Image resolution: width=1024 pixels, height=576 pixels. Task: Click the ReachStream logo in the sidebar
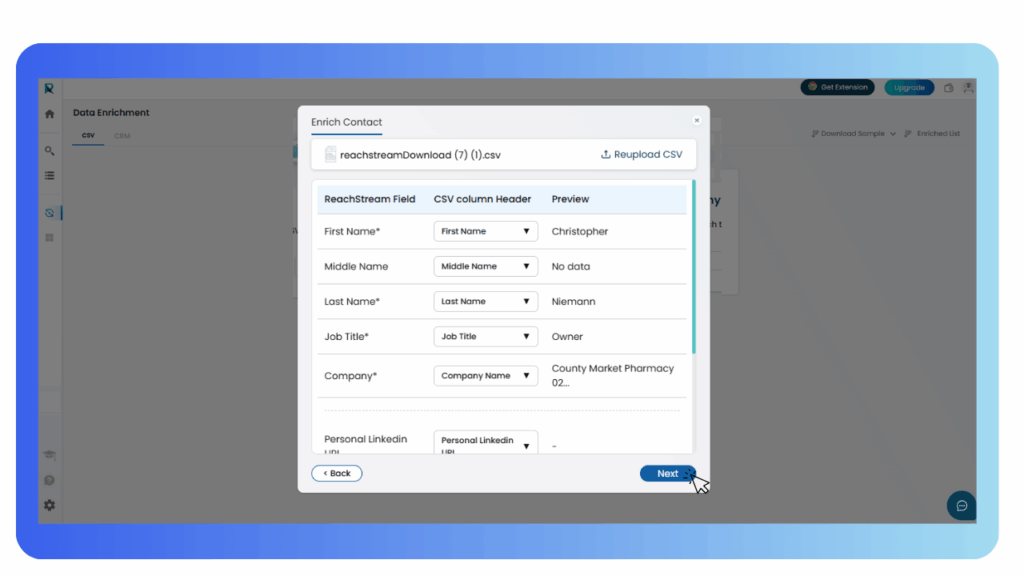click(49, 88)
